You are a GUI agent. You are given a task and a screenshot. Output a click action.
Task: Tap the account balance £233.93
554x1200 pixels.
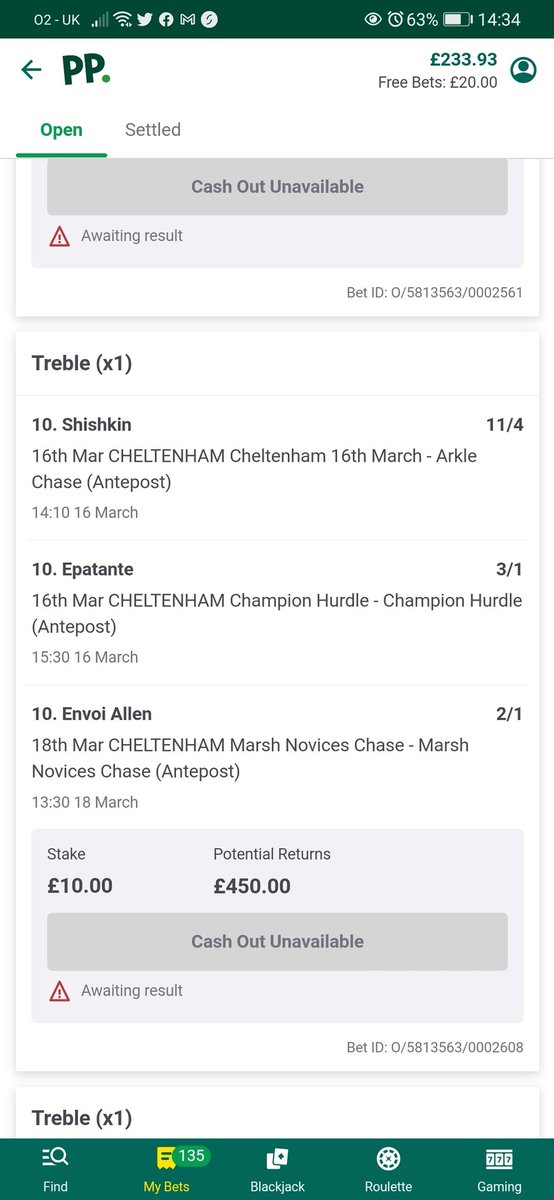pyautogui.click(x=464, y=60)
